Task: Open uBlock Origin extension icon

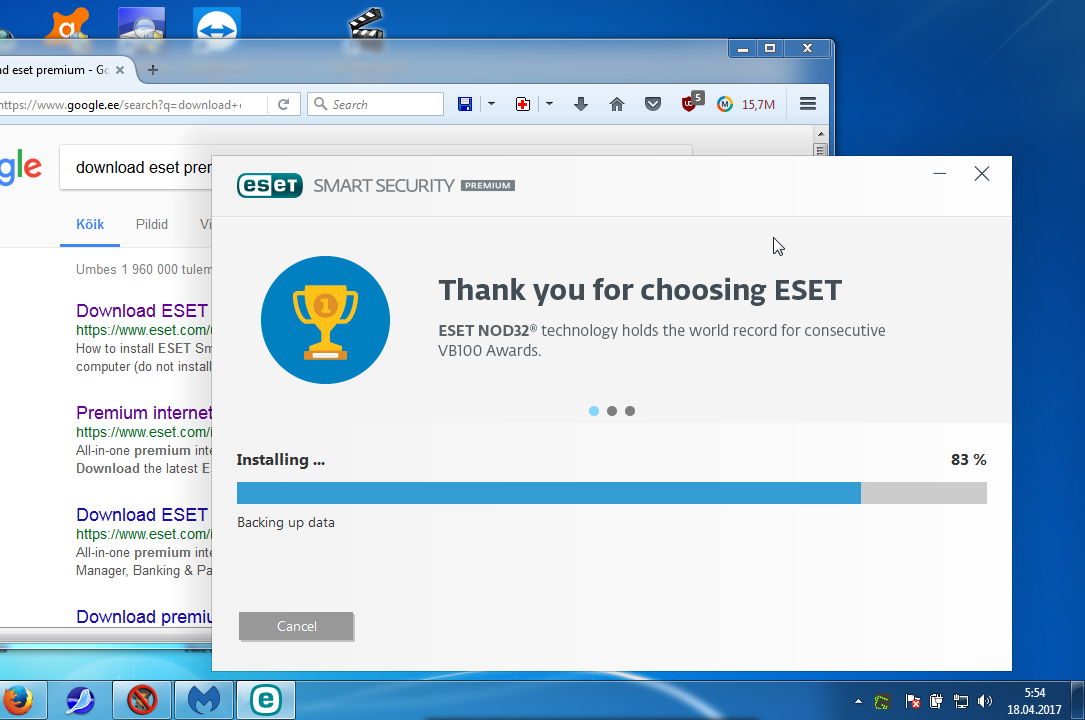Action: pos(691,102)
